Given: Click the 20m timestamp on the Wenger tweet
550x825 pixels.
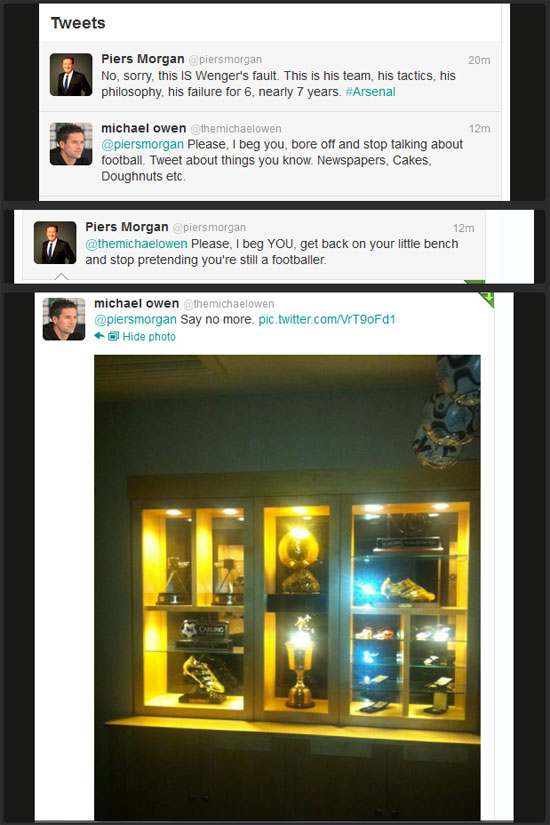Looking at the screenshot, I should tap(479, 60).
